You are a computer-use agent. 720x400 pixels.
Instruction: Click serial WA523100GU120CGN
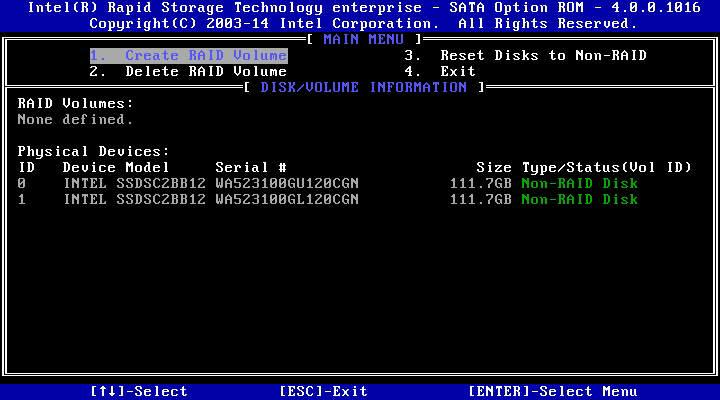point(287,183)
